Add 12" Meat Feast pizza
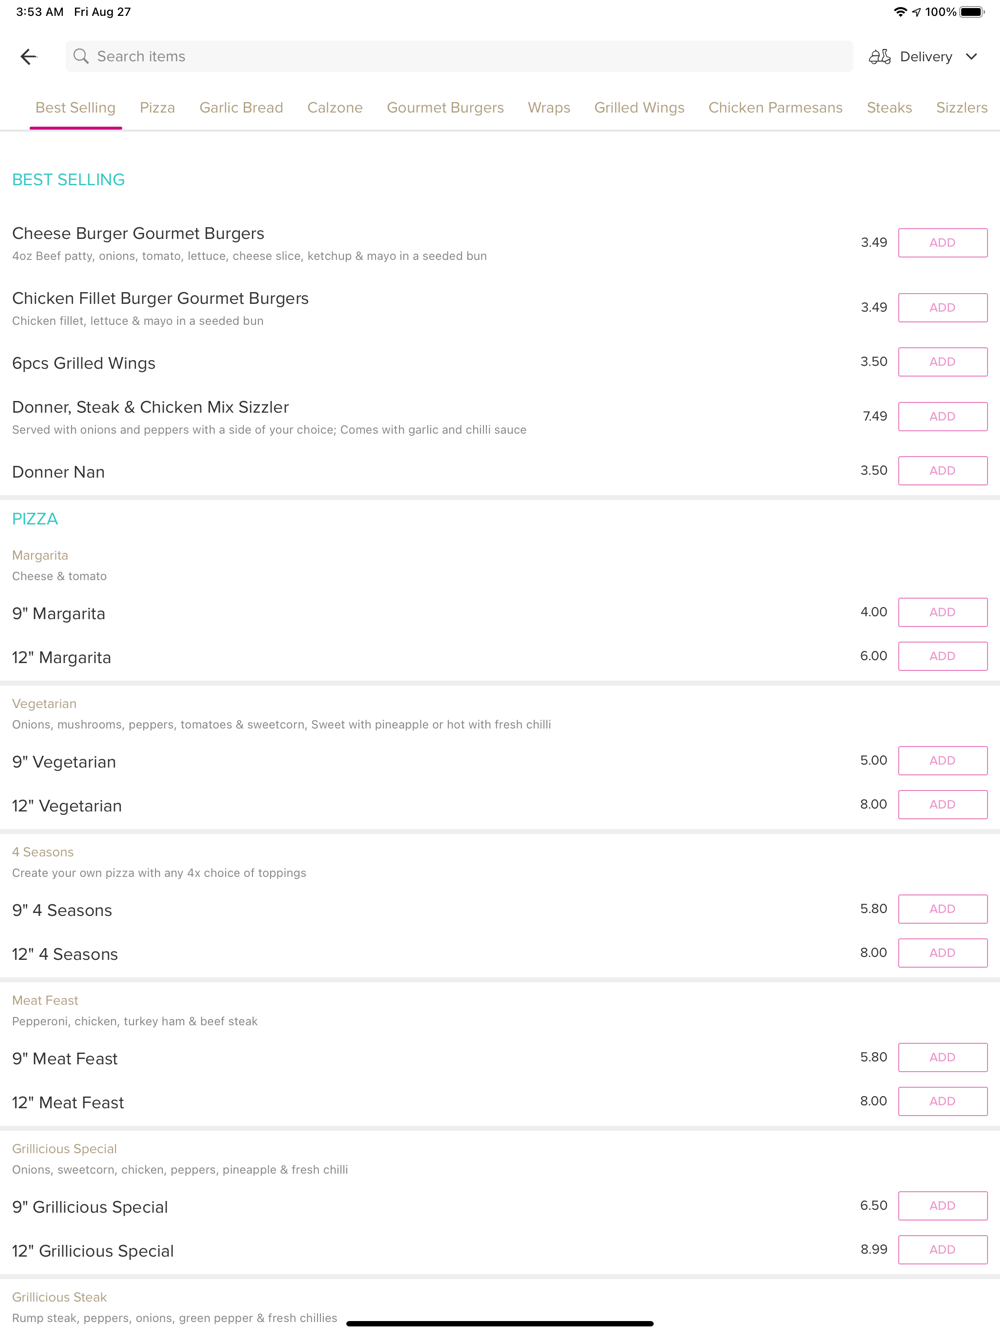The height and width of the screenshot is (1334, 1000). pos(942,1101)
